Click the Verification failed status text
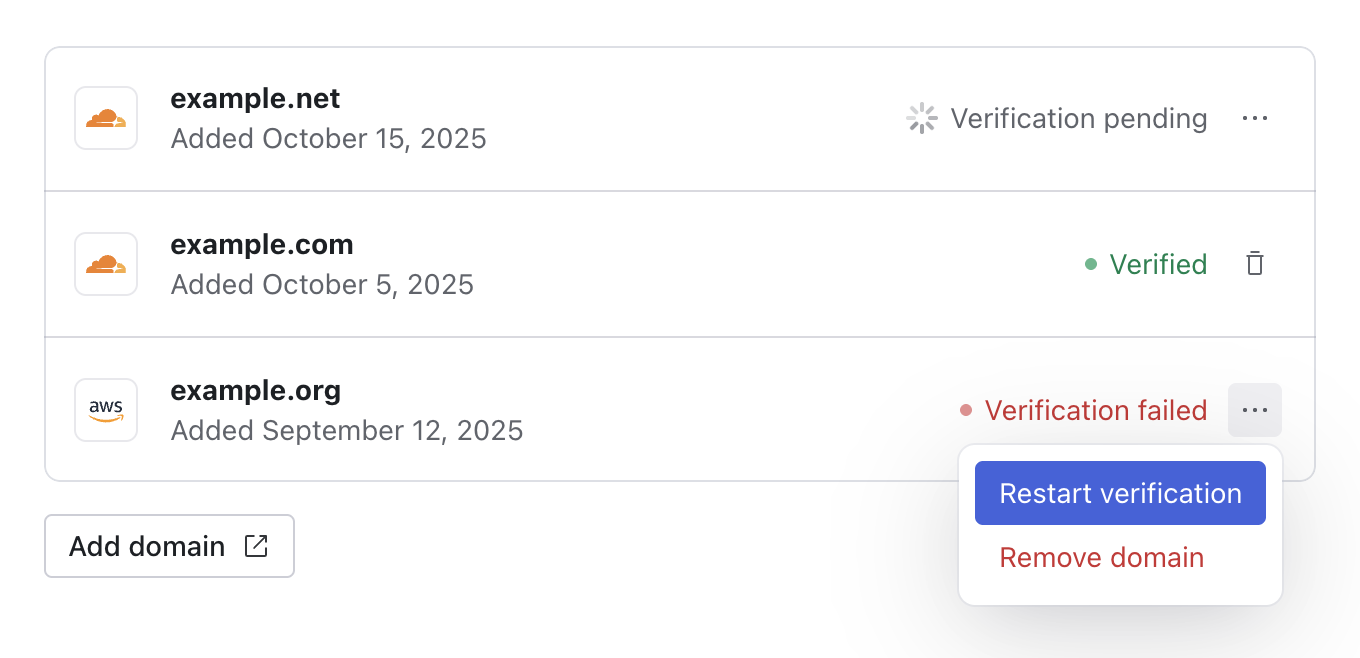Viewport: 1360px width, 658px height. (1096, 409)
